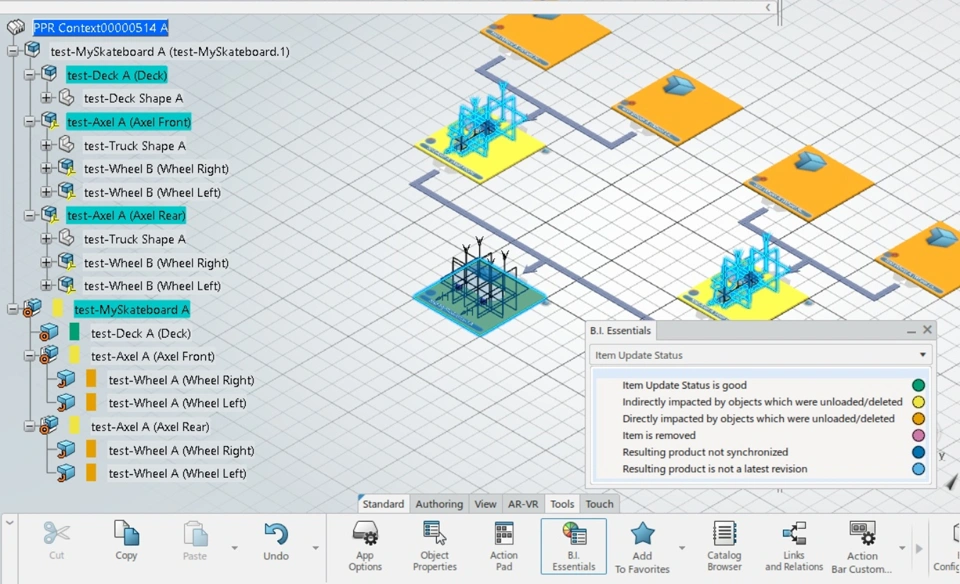Image resolution: width=960 pixels, height=584 pixels.
Task: Click 'Item Update Status is good' legend entry
Action: [x=684, y=385]
